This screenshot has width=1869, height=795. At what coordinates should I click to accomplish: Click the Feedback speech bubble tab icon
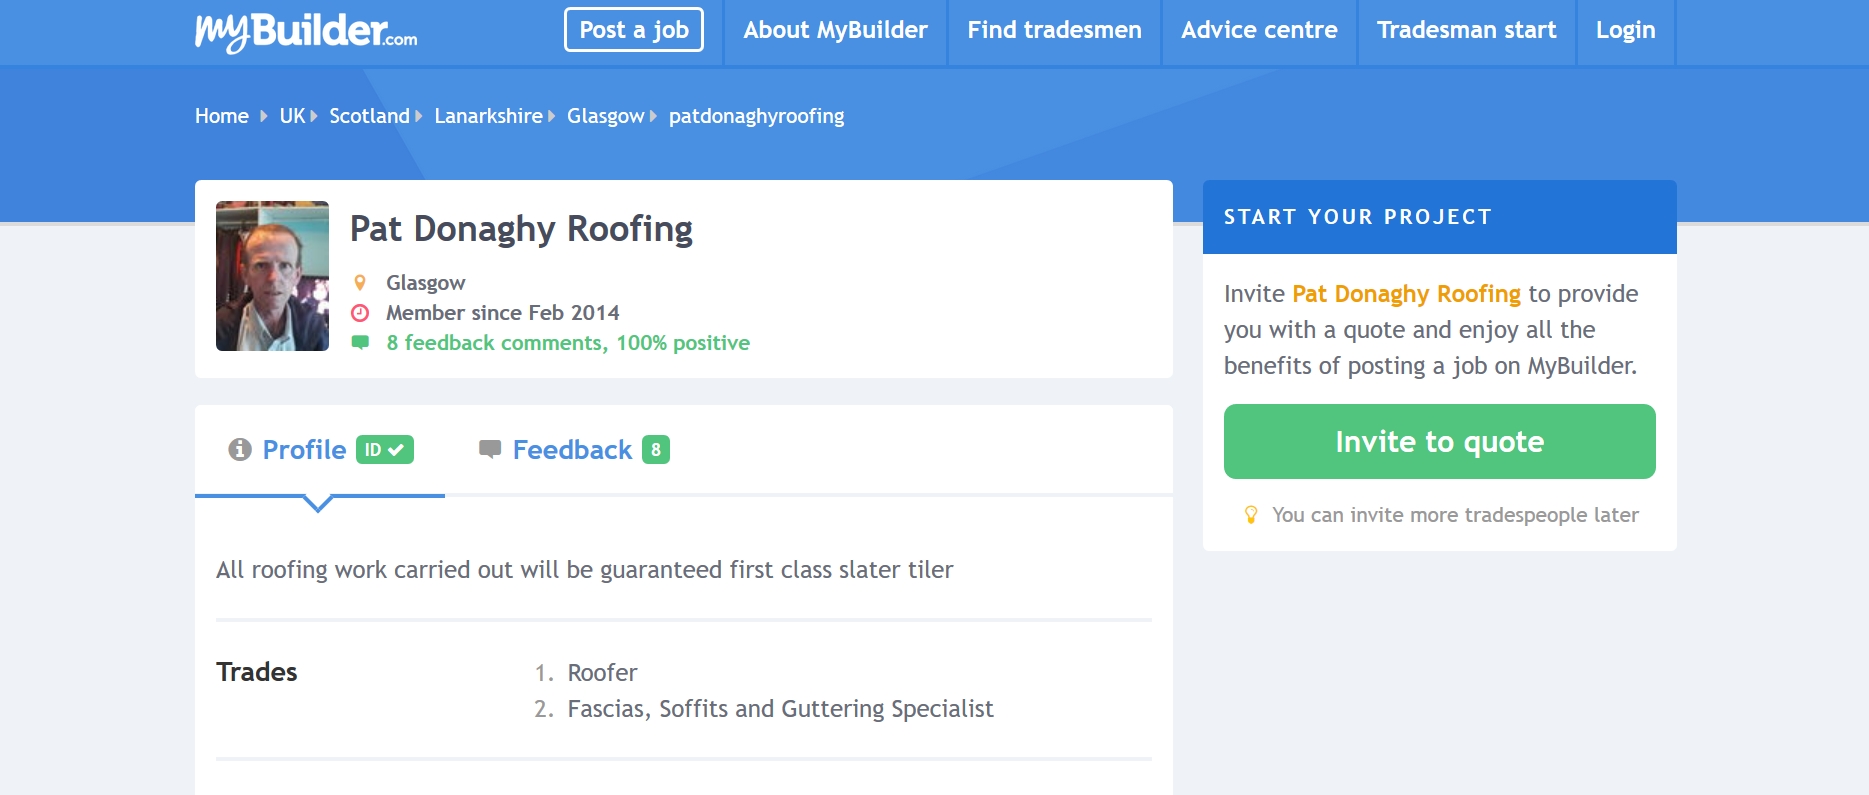click(x=490, y=450)
